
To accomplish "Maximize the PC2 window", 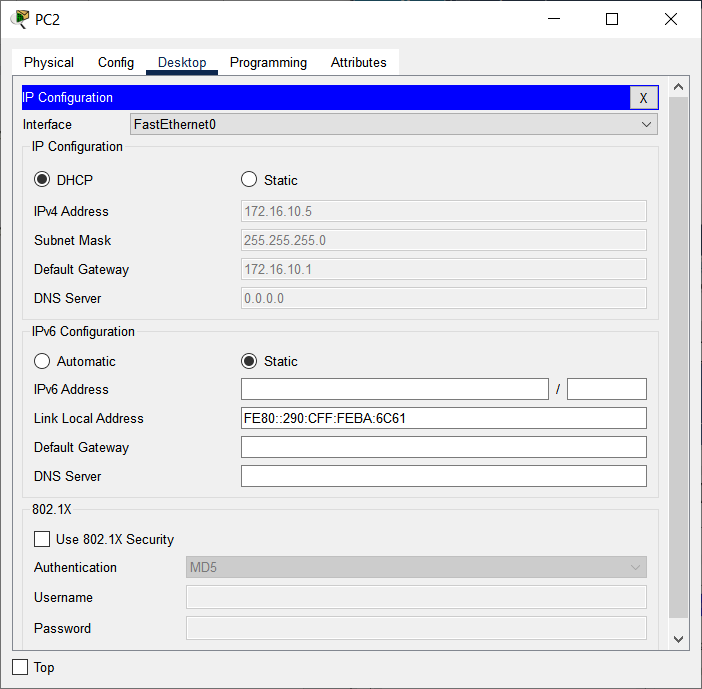I will [612, 19].
